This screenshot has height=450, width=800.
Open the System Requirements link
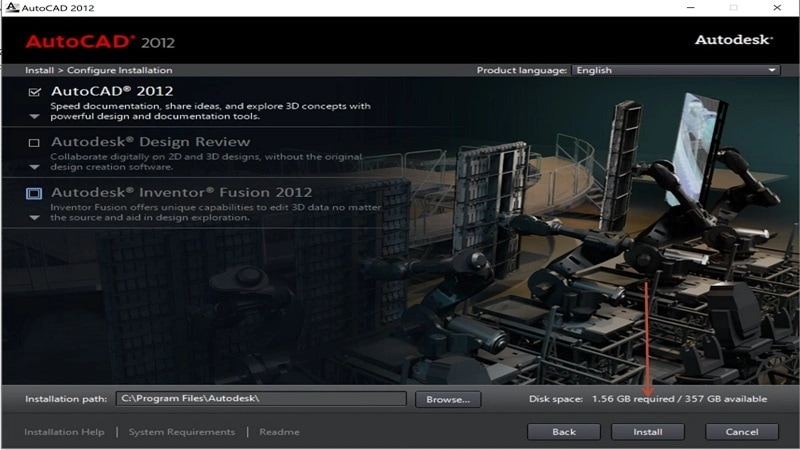click(x=182, y=432)
